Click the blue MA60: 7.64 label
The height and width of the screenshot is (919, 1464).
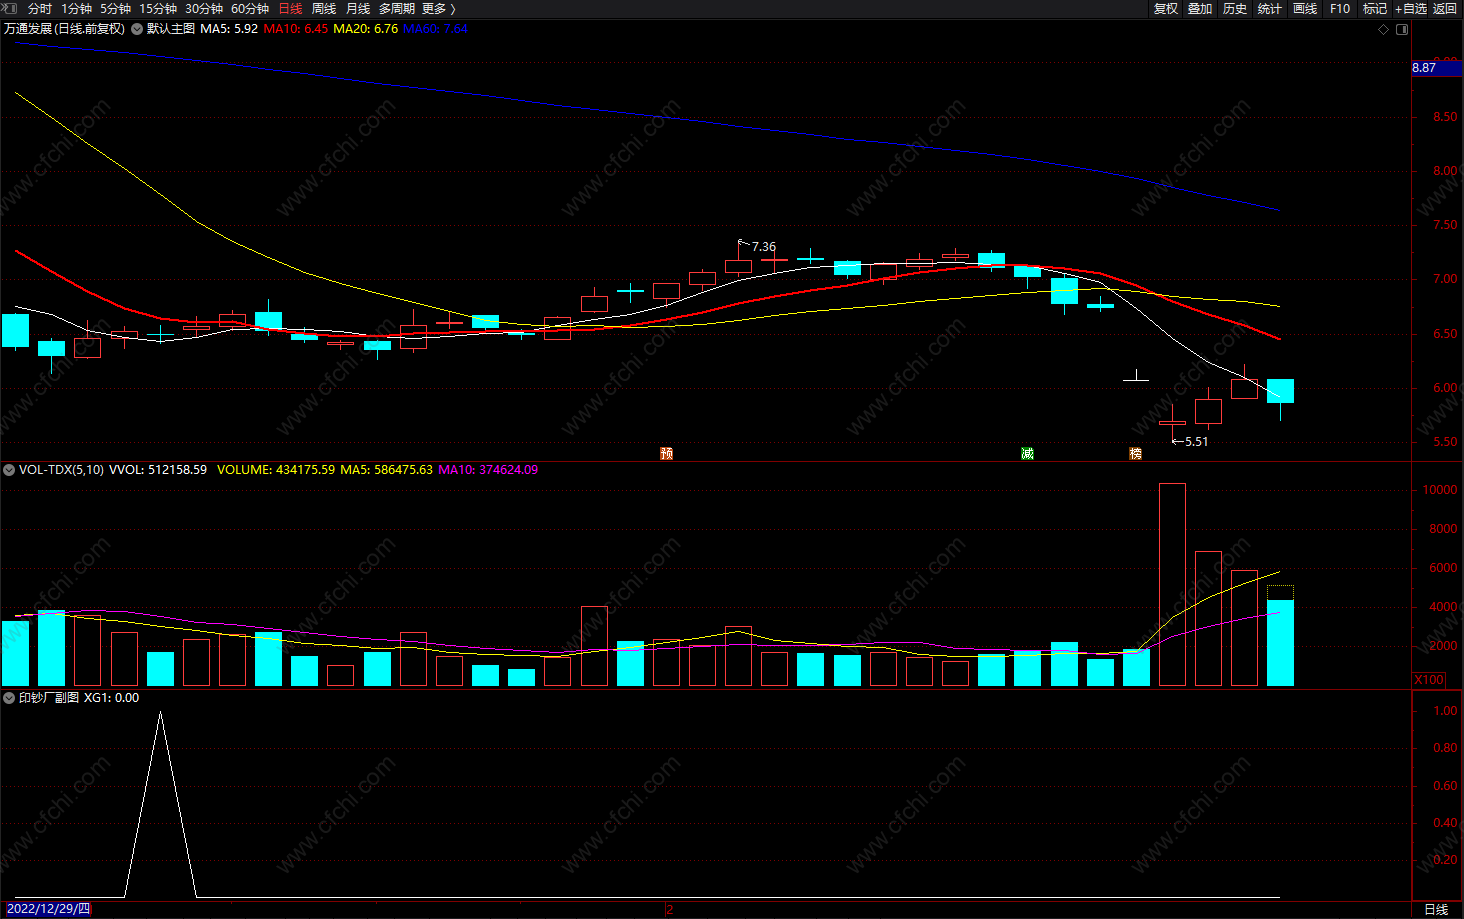(435, 29)
